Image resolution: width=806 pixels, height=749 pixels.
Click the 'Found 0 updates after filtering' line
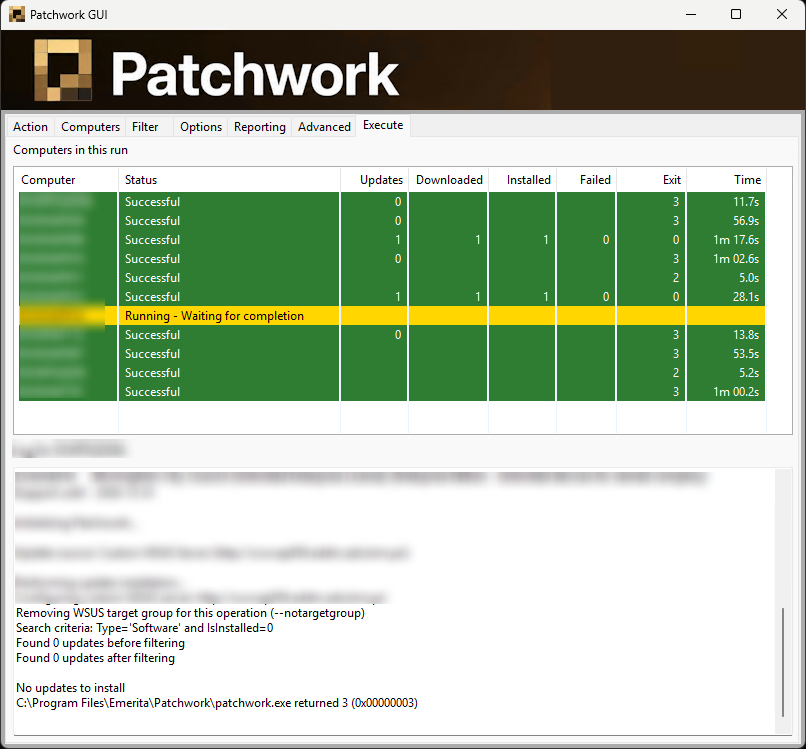point(95,658)
